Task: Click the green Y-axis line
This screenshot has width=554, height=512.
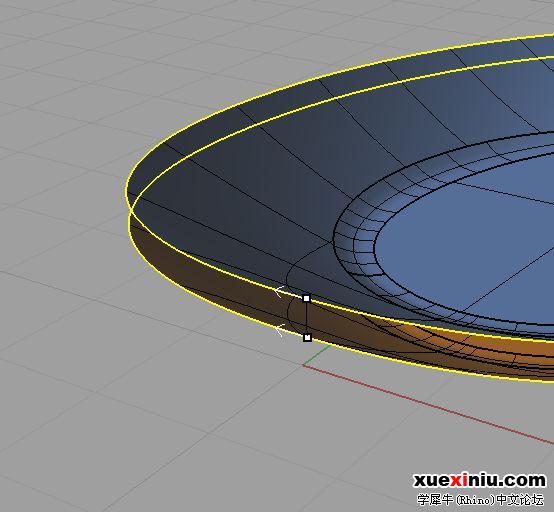Action: (x=317, y=355)
